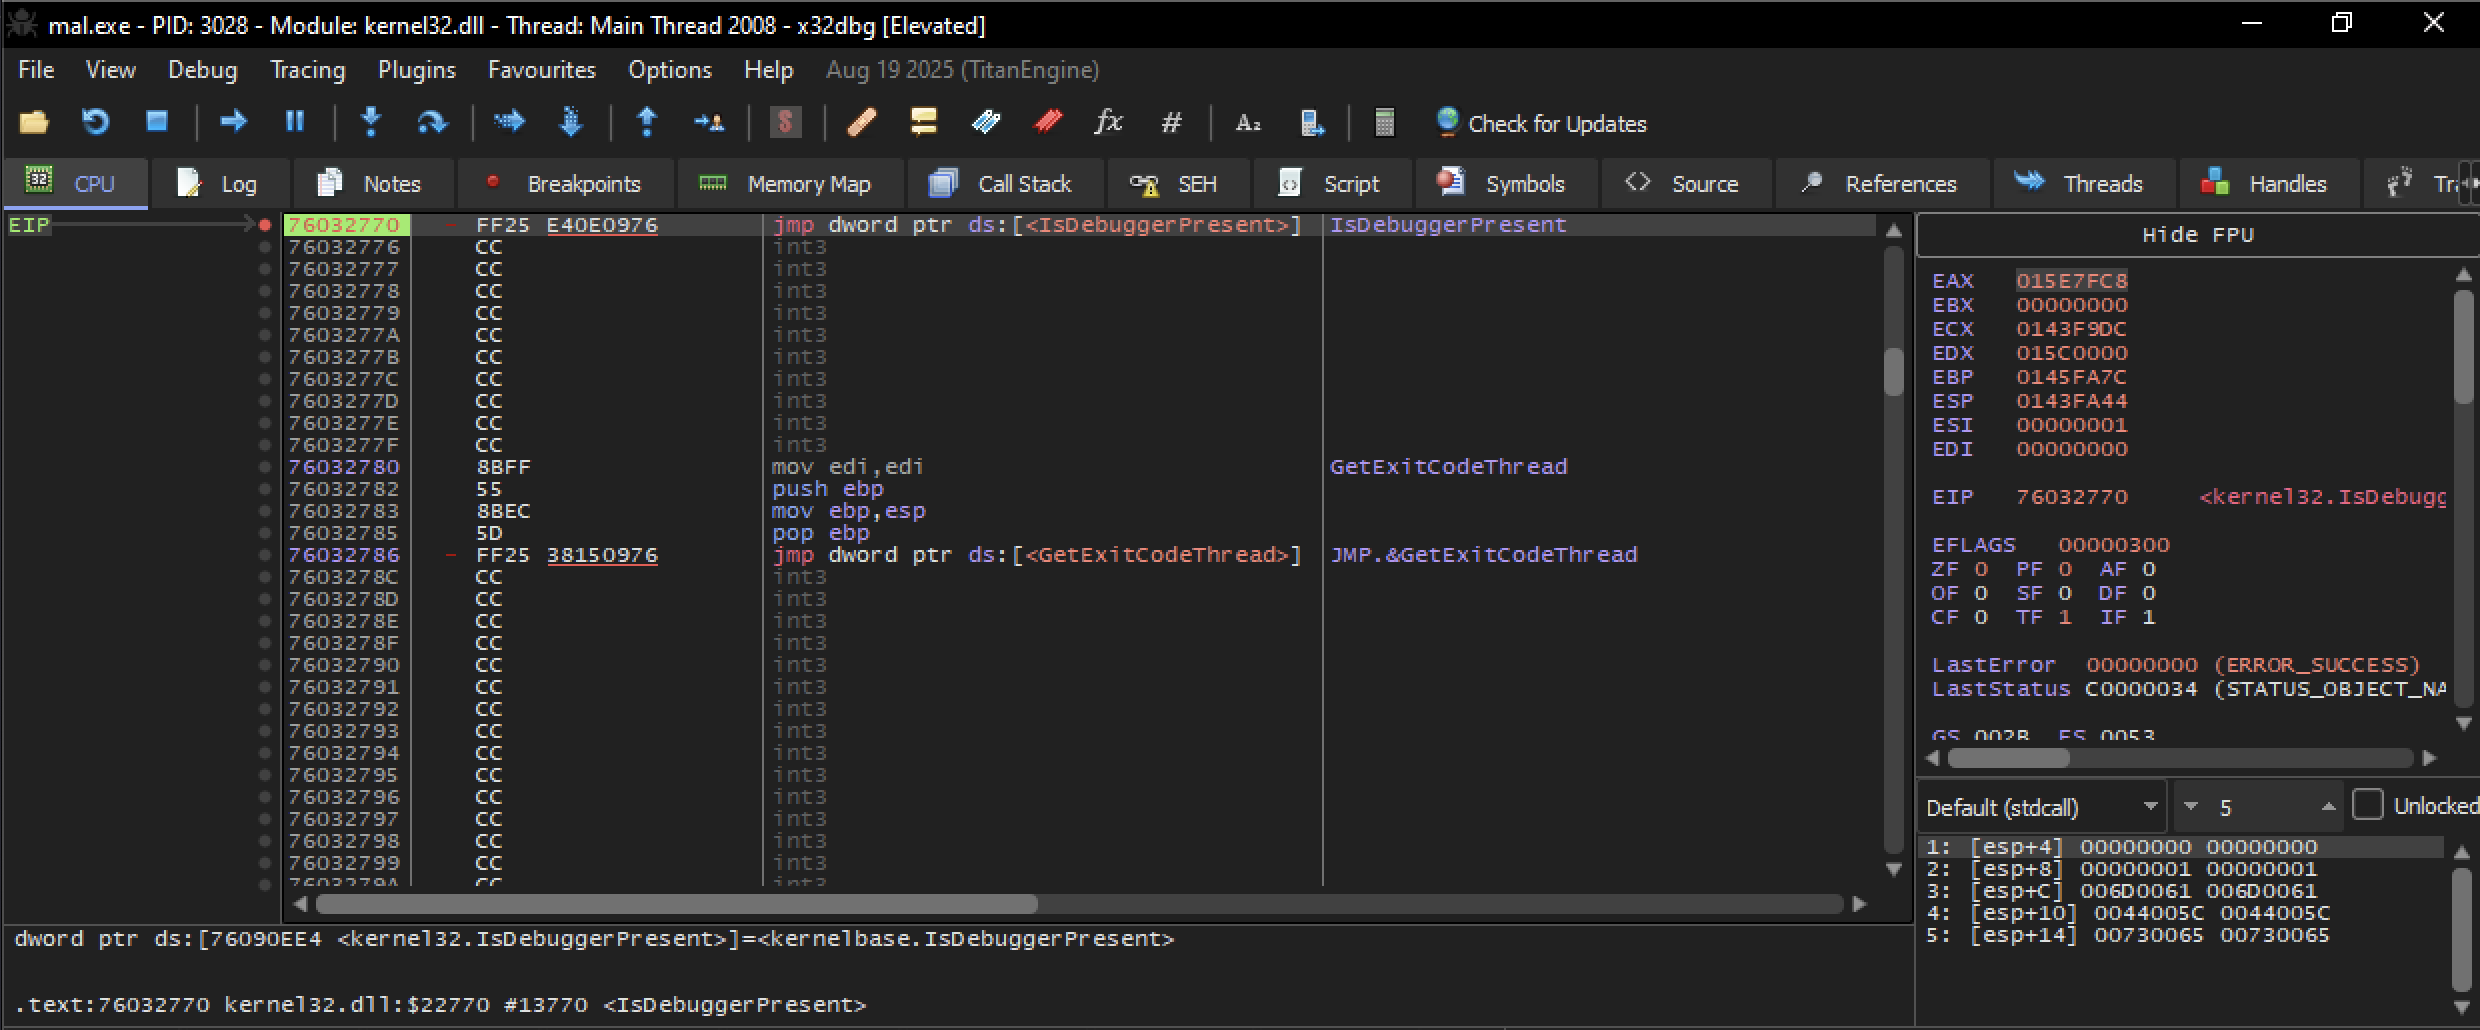Open labels blue tag icon
The image size is (2480, 1030).
point(986,122)
